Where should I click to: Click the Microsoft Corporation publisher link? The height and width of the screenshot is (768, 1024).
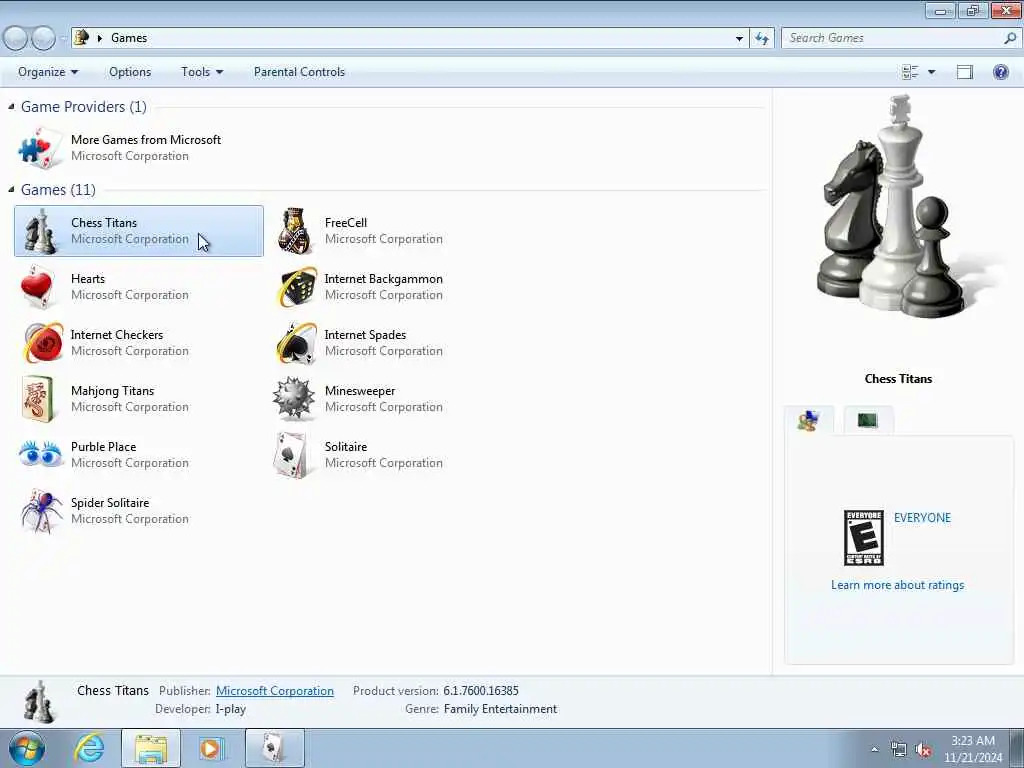click(x=274, y=690)
